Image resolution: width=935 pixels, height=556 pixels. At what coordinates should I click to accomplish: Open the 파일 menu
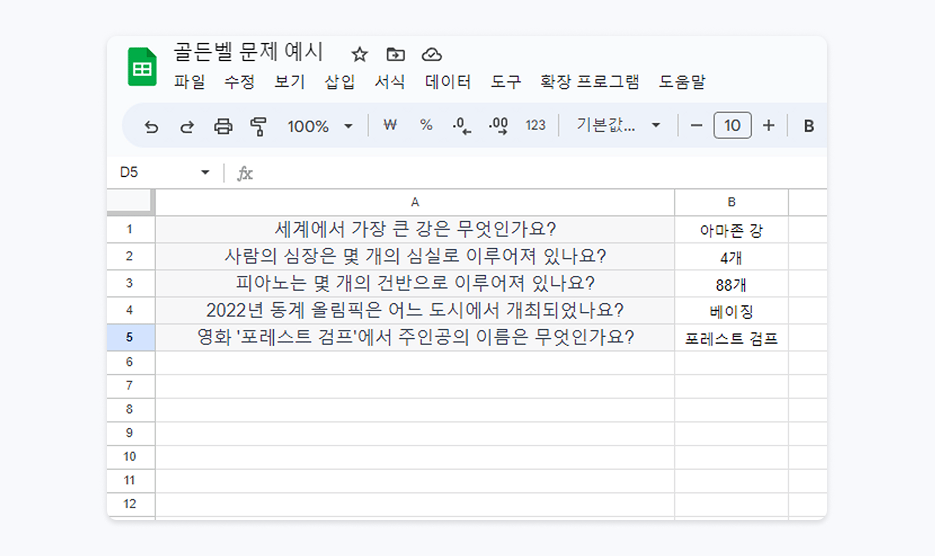[190, 82]
